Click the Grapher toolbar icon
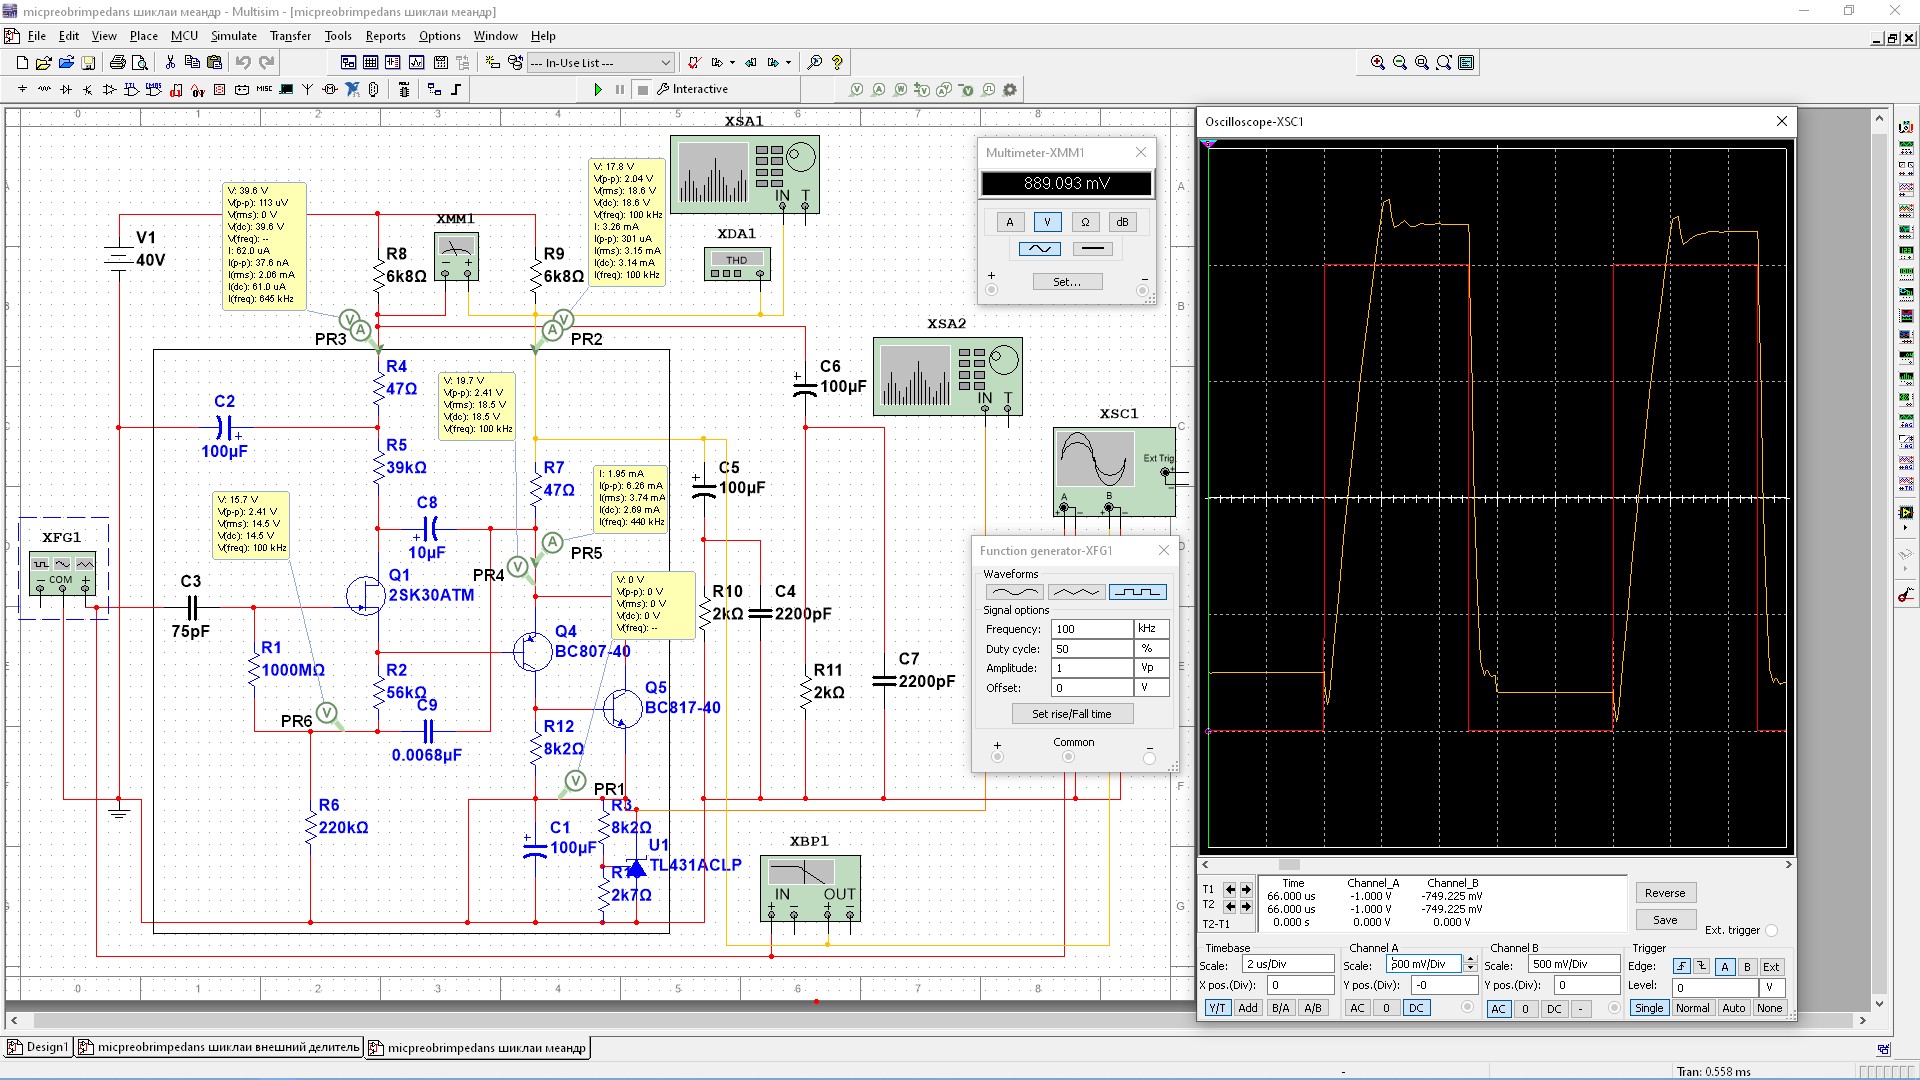 416,63
